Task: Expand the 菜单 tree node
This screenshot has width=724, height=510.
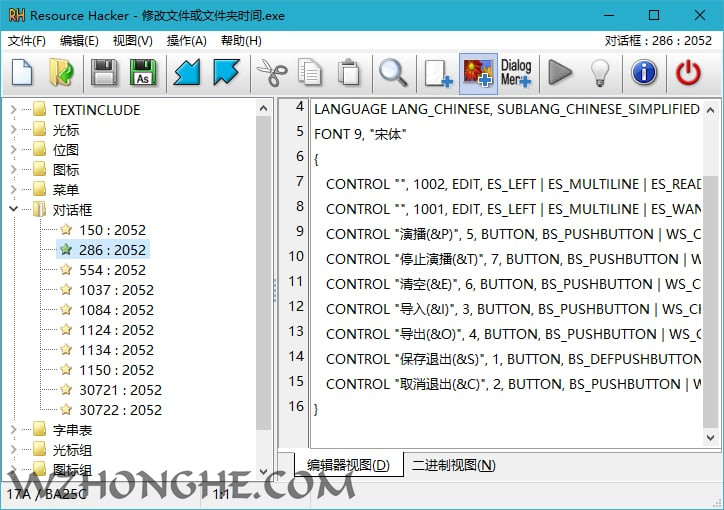Action: 13,189
